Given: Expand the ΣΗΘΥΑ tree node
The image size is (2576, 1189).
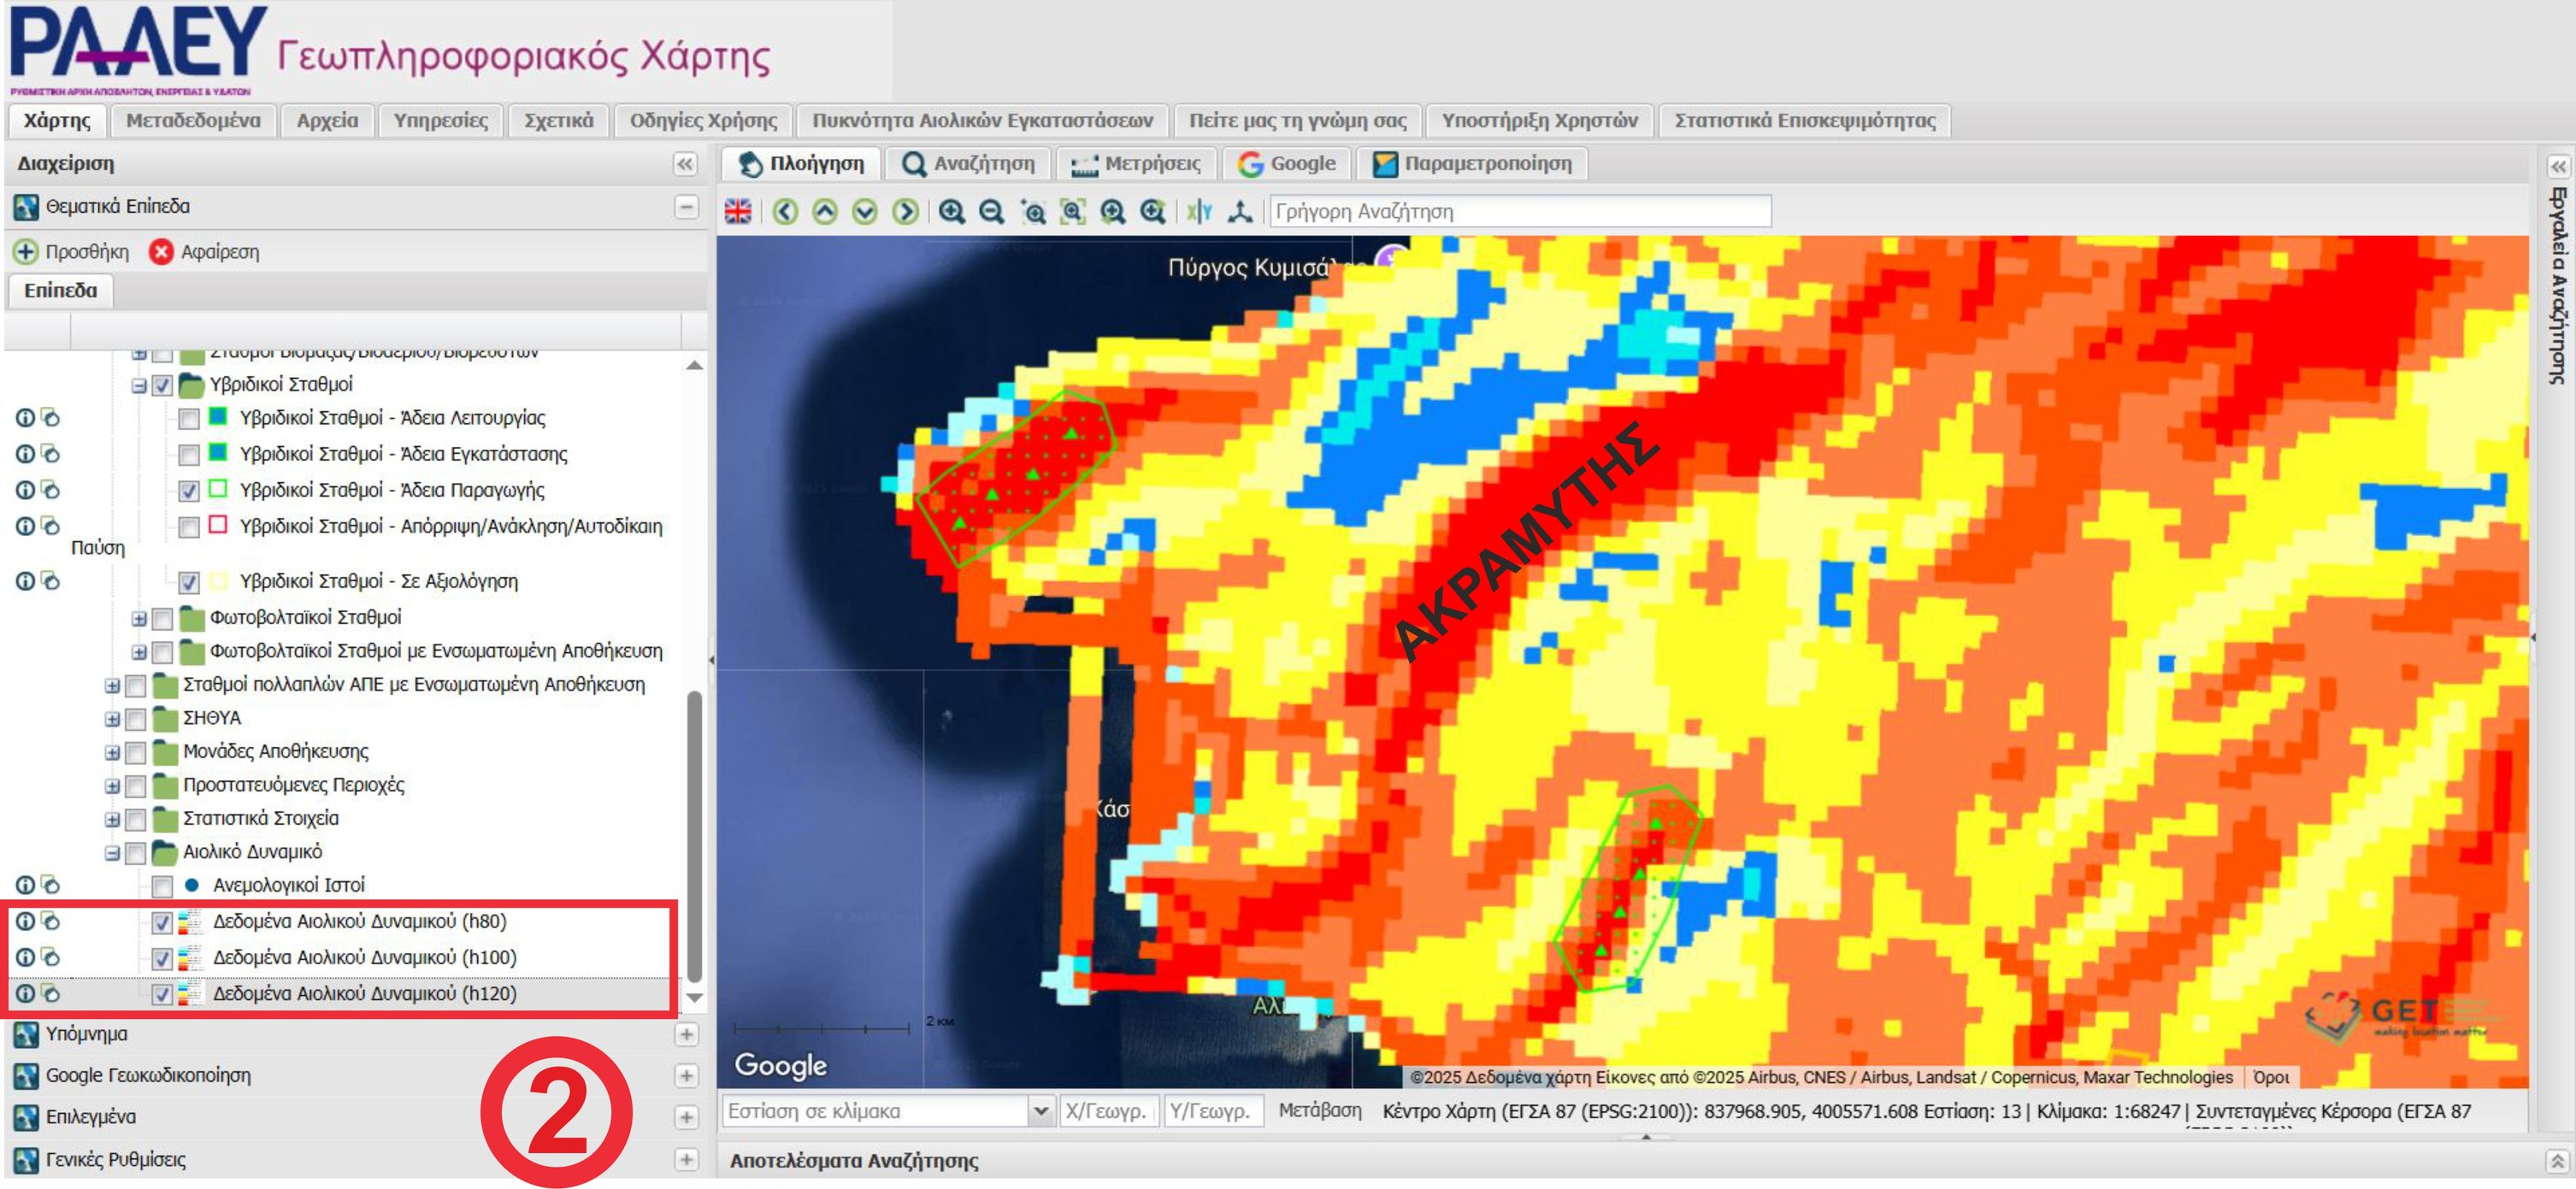Looking at the screenshot, I should coord(112,719).
